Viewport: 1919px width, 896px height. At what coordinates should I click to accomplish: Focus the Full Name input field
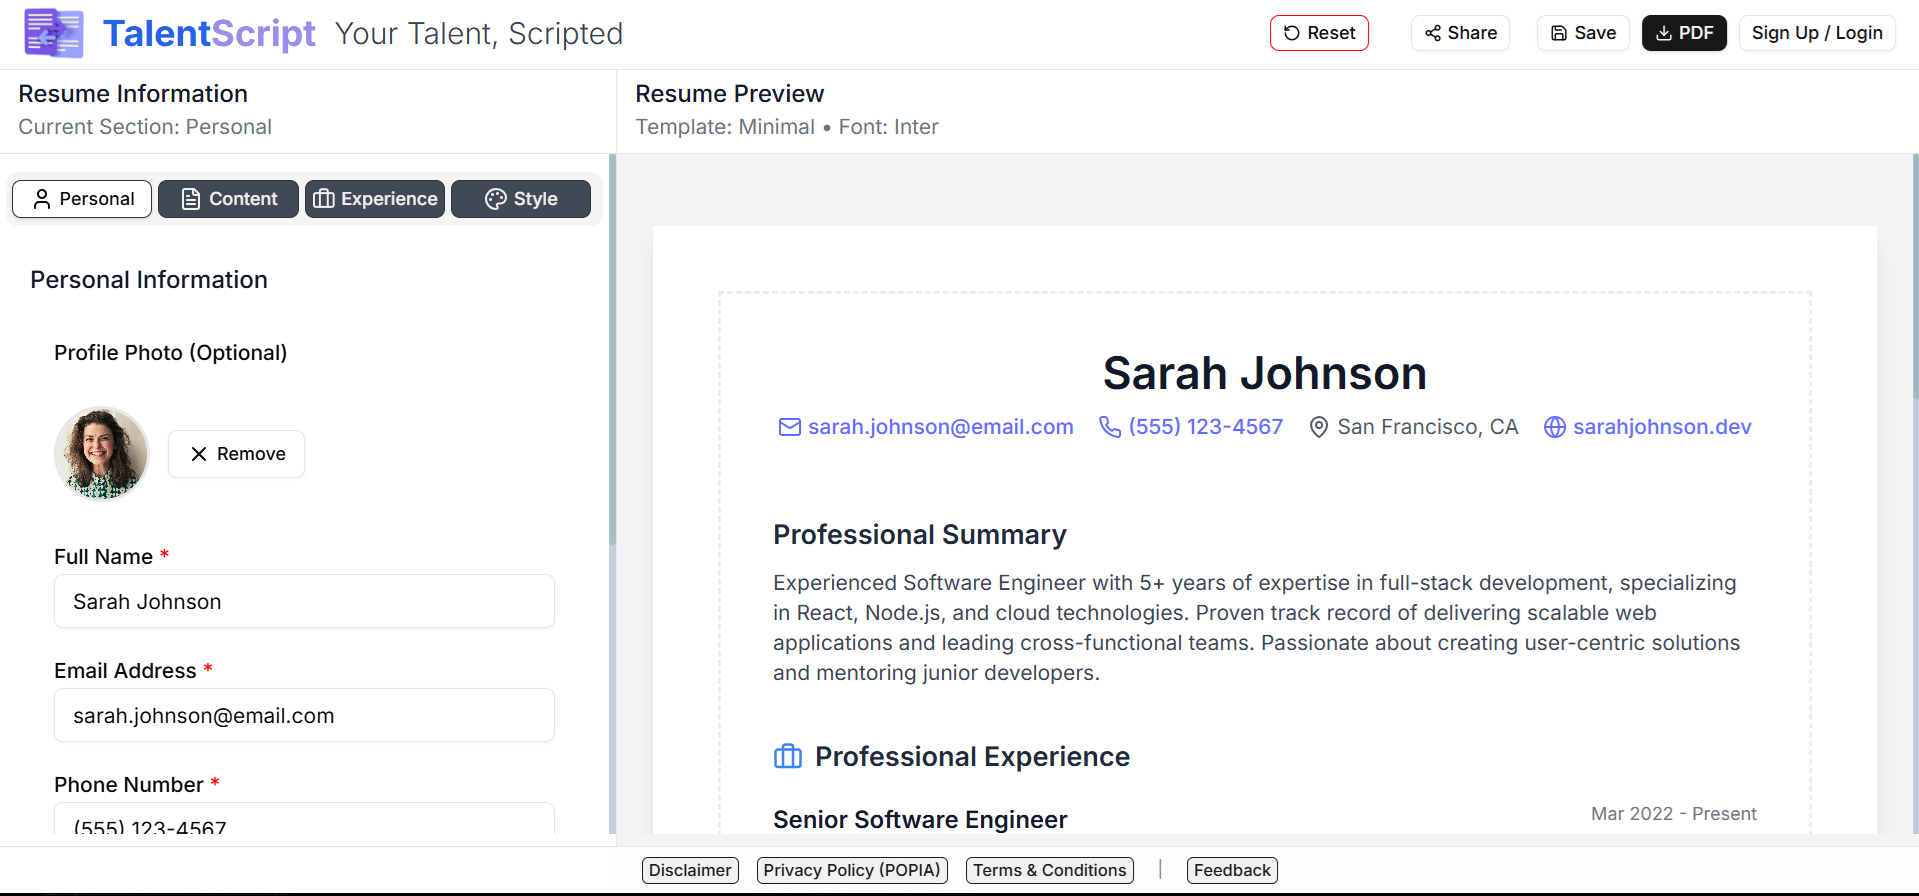(304, 601)
